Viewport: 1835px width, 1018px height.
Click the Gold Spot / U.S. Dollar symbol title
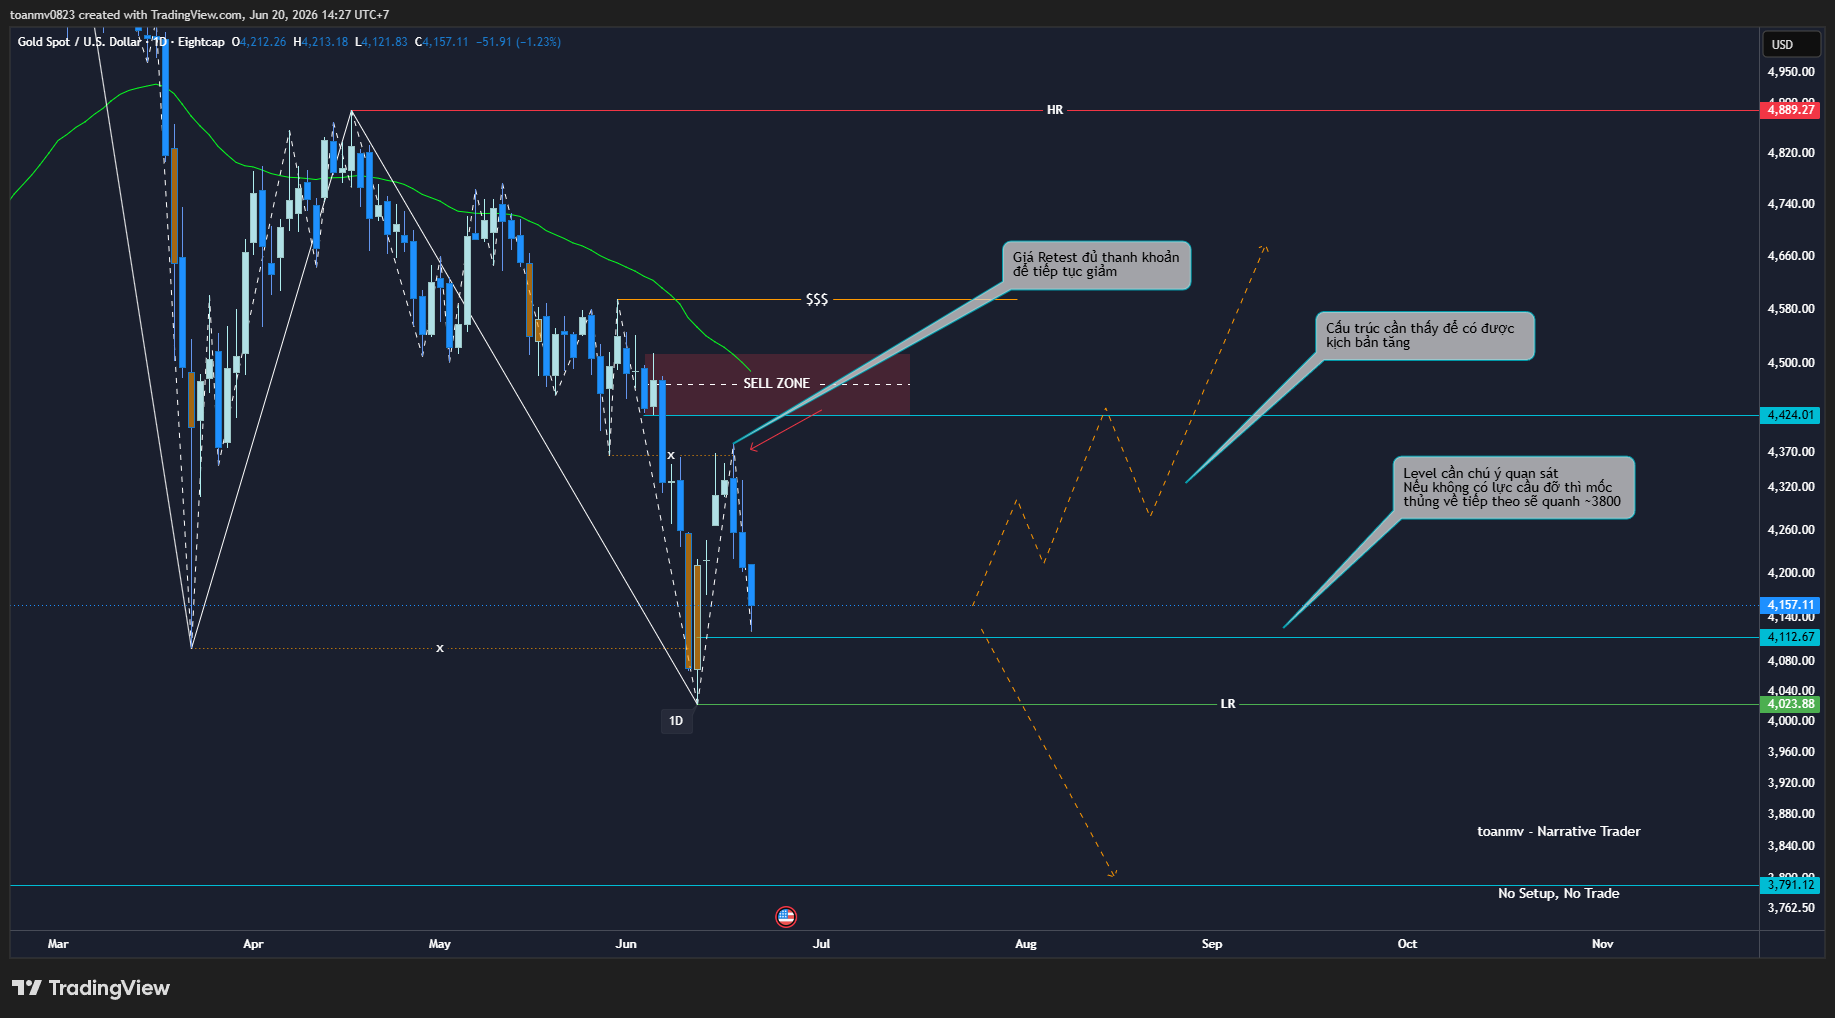coord(80,42)
